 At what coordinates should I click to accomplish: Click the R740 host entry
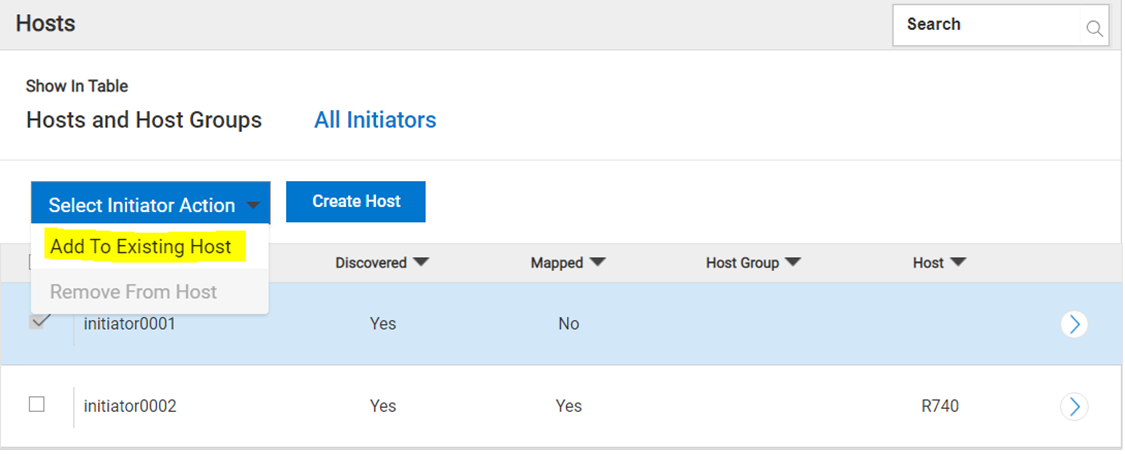coord(940,406)
